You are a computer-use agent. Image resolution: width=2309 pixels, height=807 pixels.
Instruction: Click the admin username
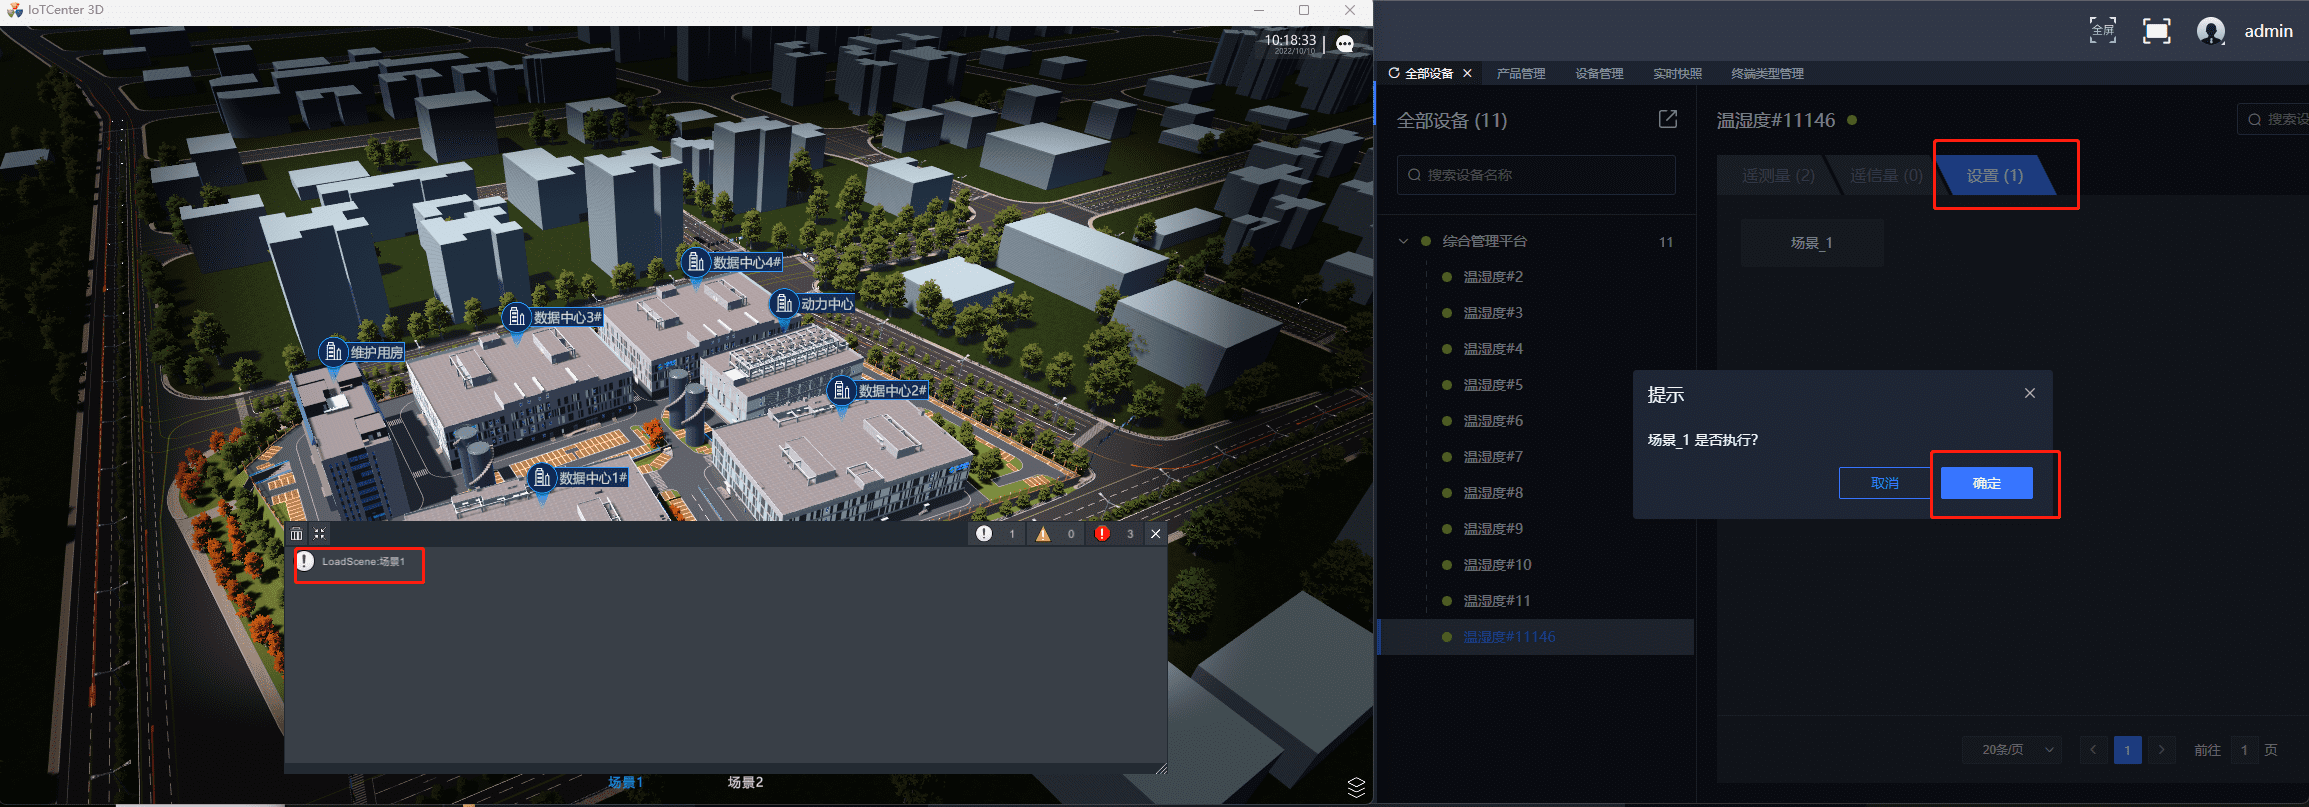click(x=2269, y=31)
